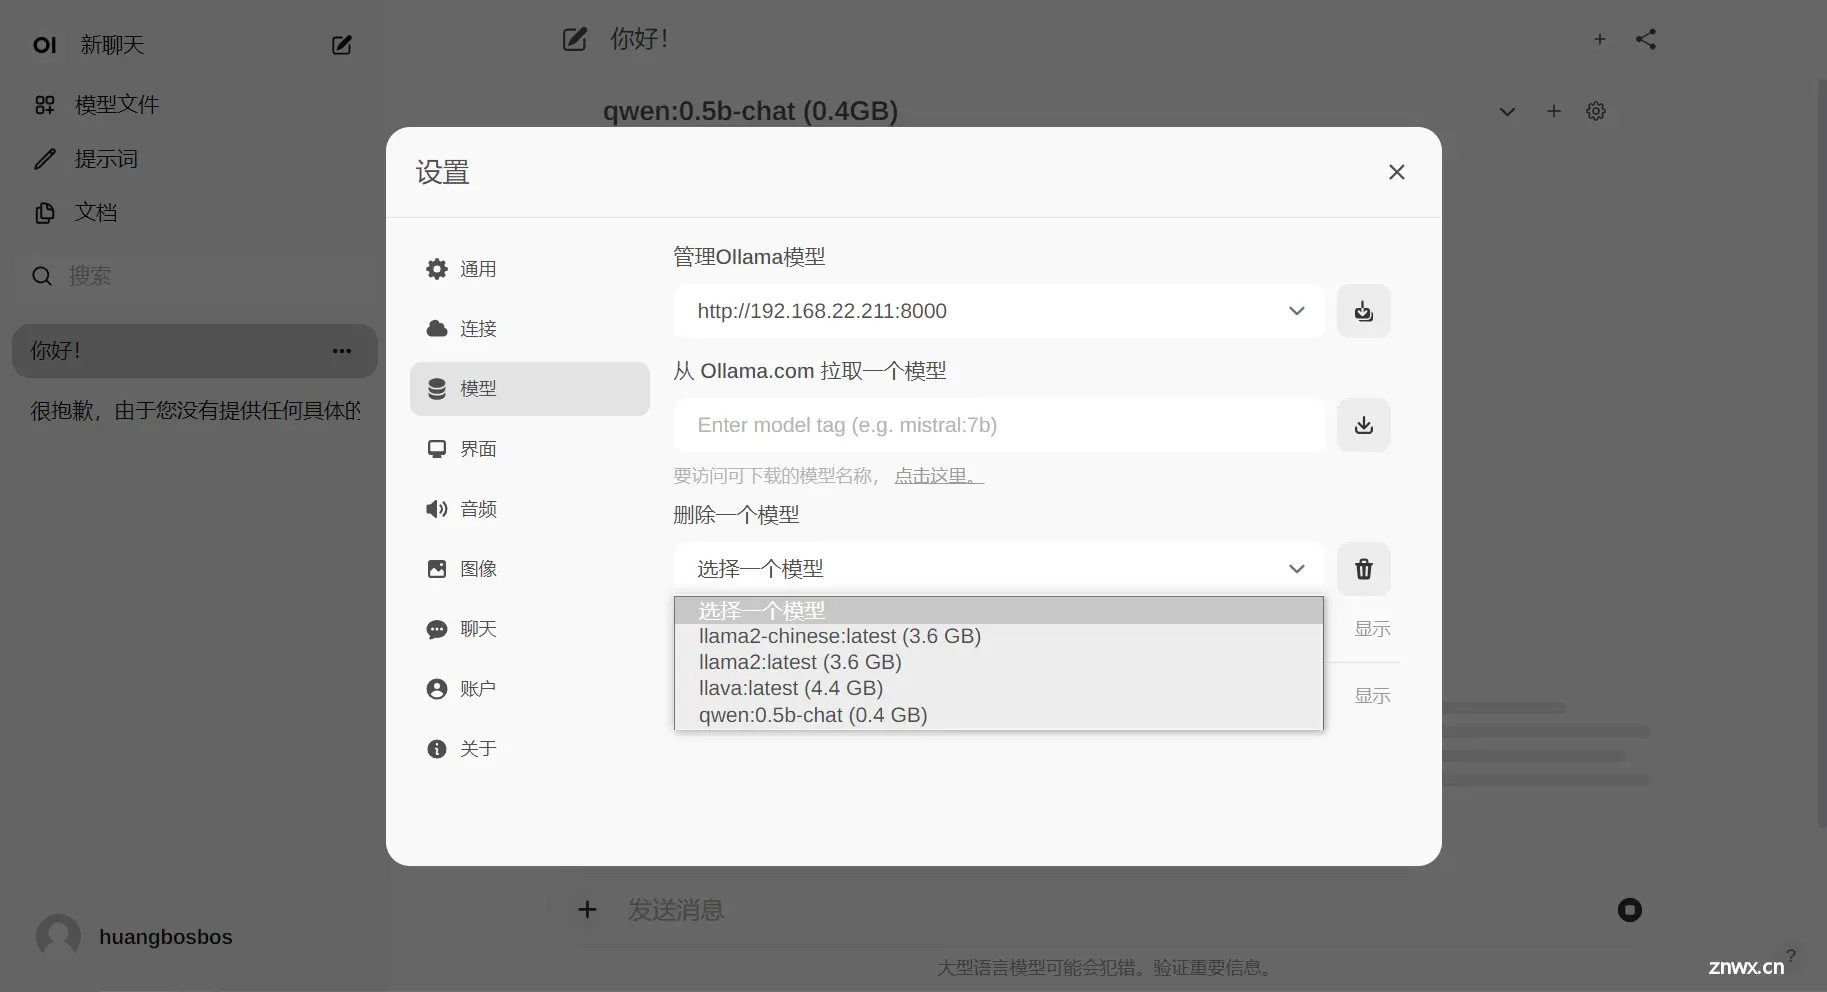Viewport: 1827px width, 992px height.
Task: Open the Connections (连接) settings tab
Action: click(530, 329)
